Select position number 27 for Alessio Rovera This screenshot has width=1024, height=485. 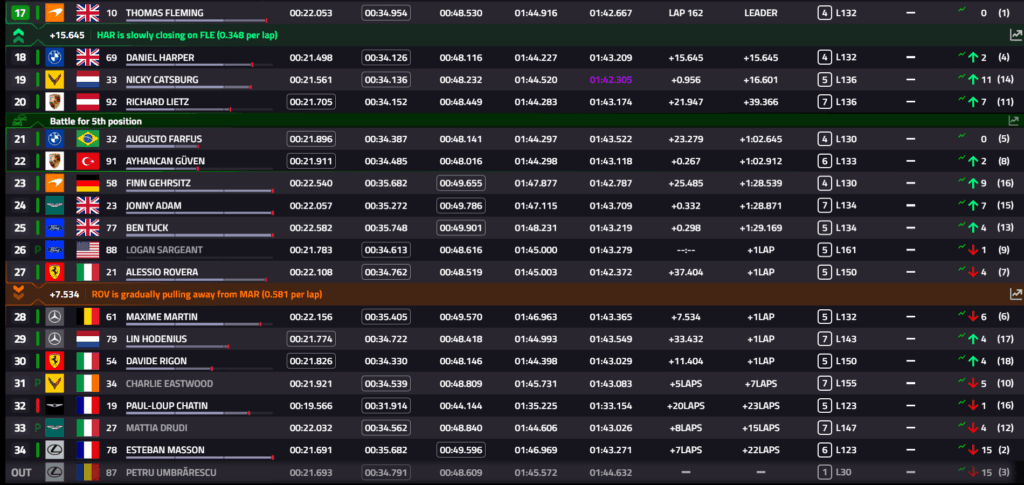(20, 272)
